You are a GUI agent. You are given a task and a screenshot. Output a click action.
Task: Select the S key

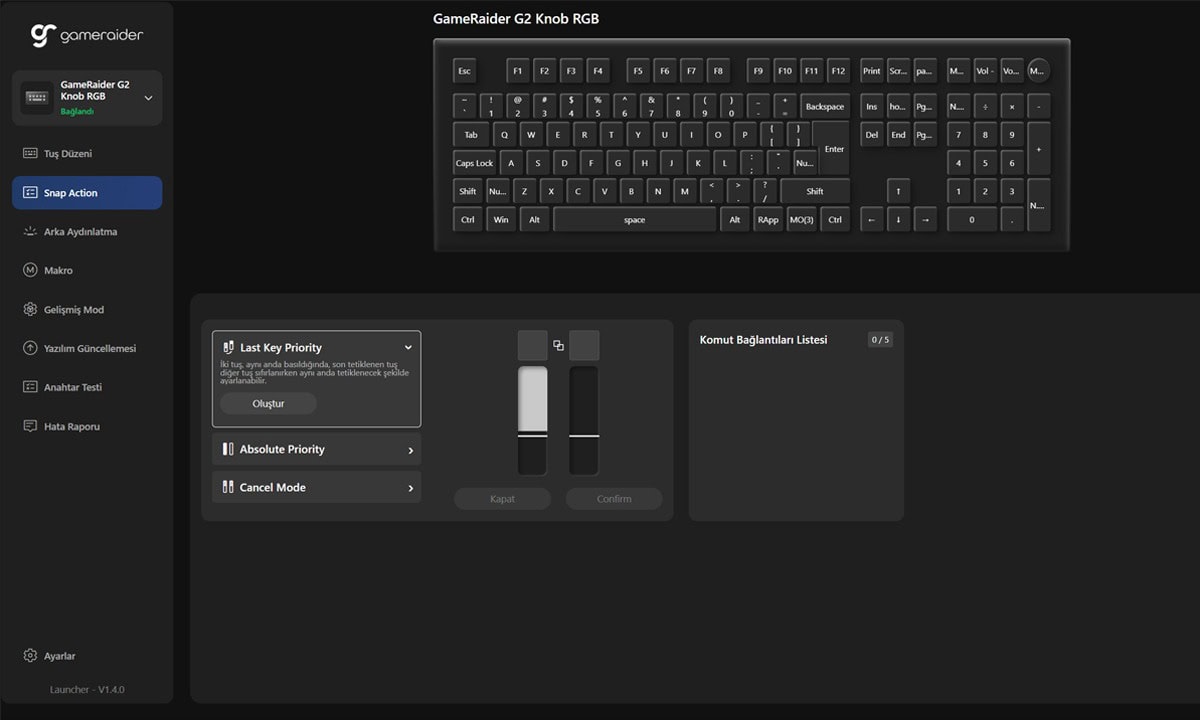[x=538, y=163]
